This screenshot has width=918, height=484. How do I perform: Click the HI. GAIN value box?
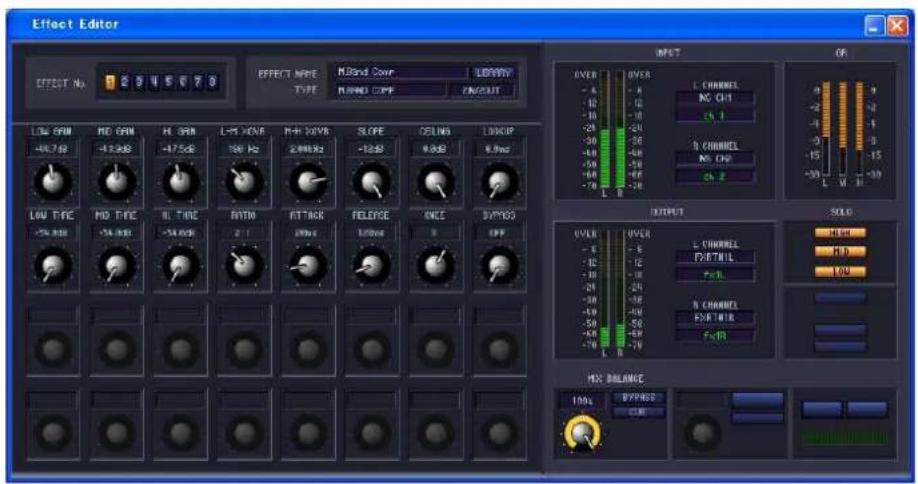click(180, 149)
